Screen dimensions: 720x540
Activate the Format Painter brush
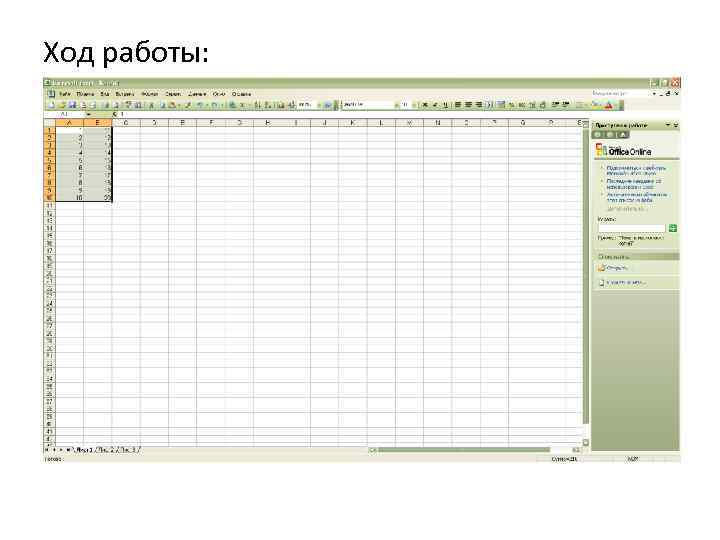pos(187,105)
